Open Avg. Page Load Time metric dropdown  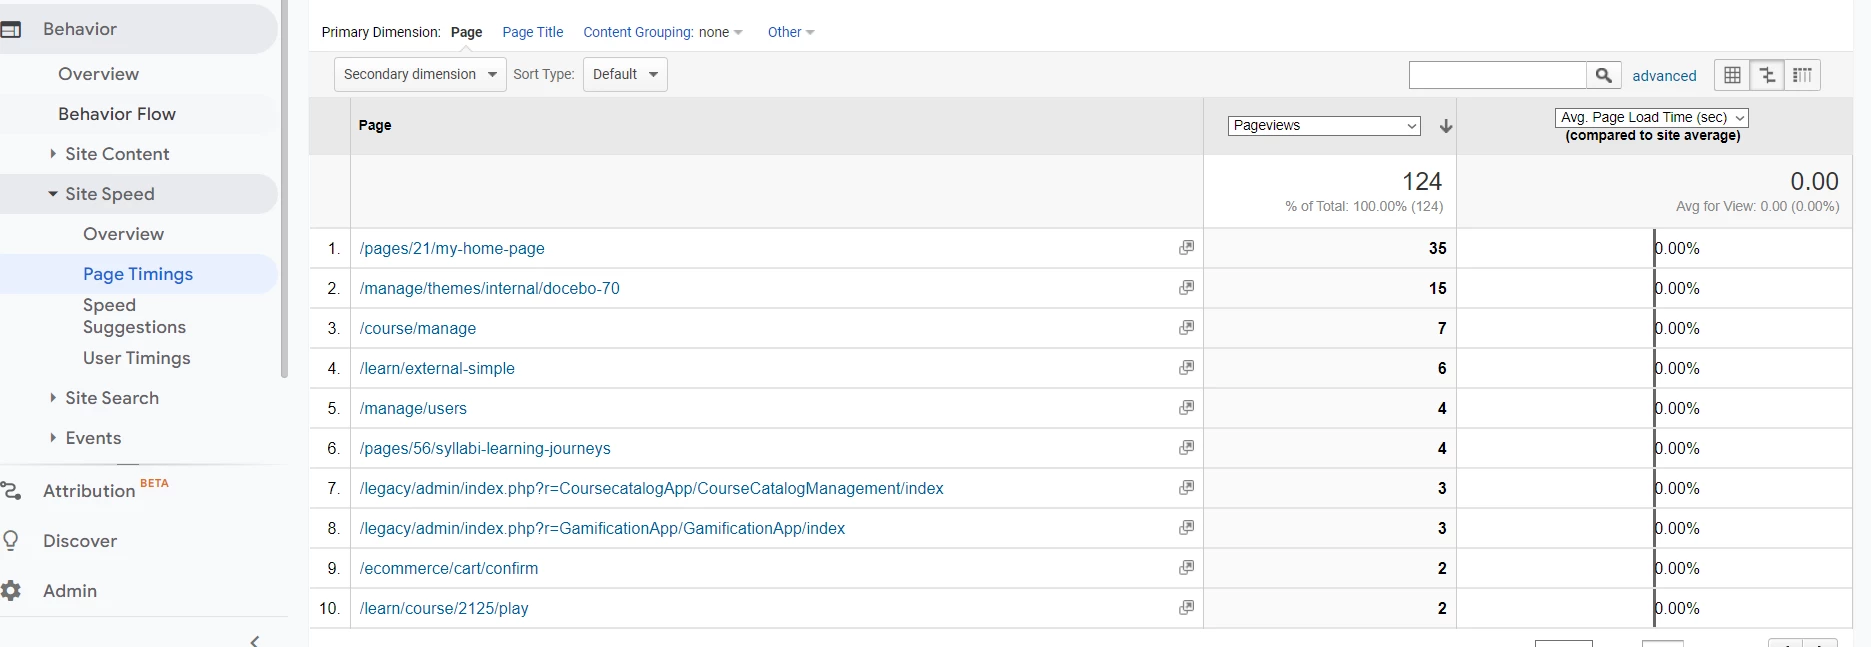1652,118
